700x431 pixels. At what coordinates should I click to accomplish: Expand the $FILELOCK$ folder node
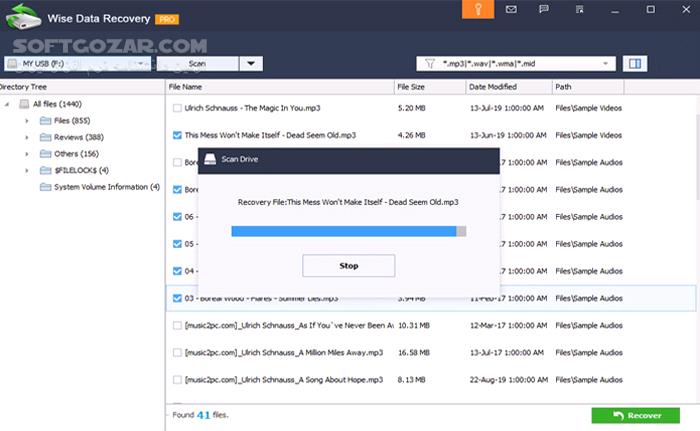coord(27,171)
